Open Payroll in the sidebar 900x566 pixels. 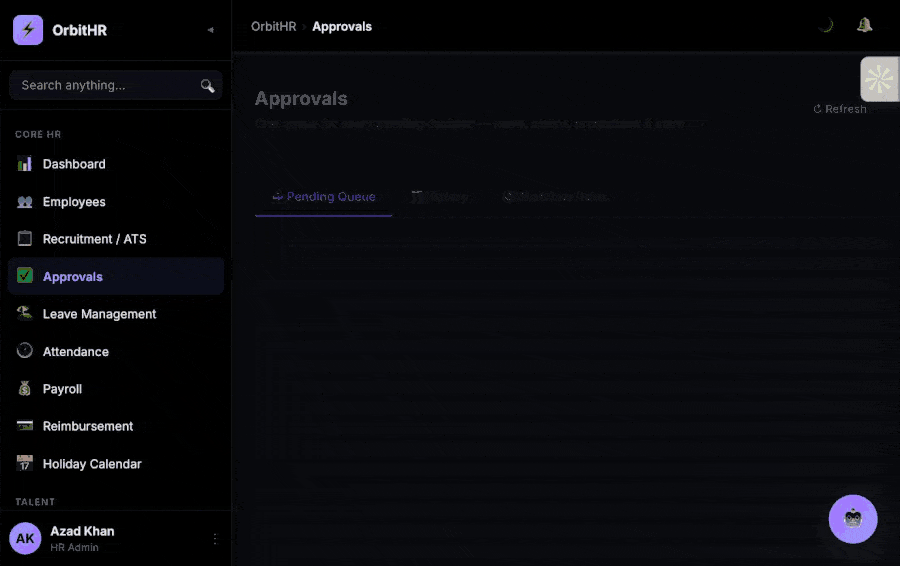click(x=115, y=389)
